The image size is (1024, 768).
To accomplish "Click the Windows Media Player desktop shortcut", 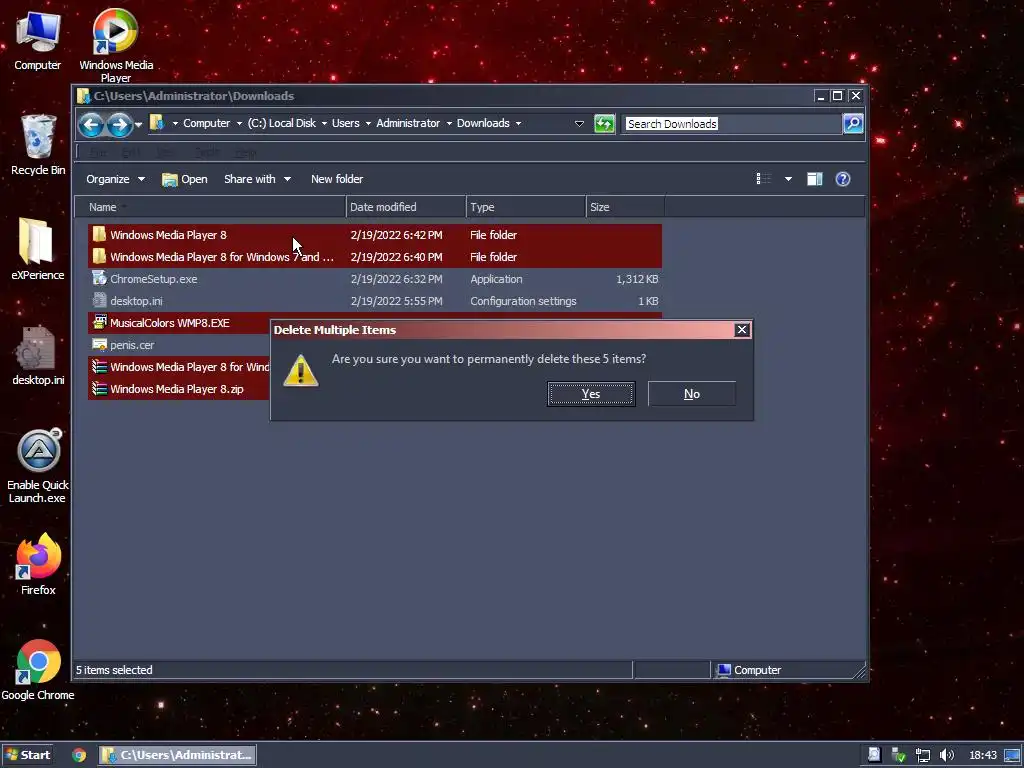I will click(x=116, y=46).
